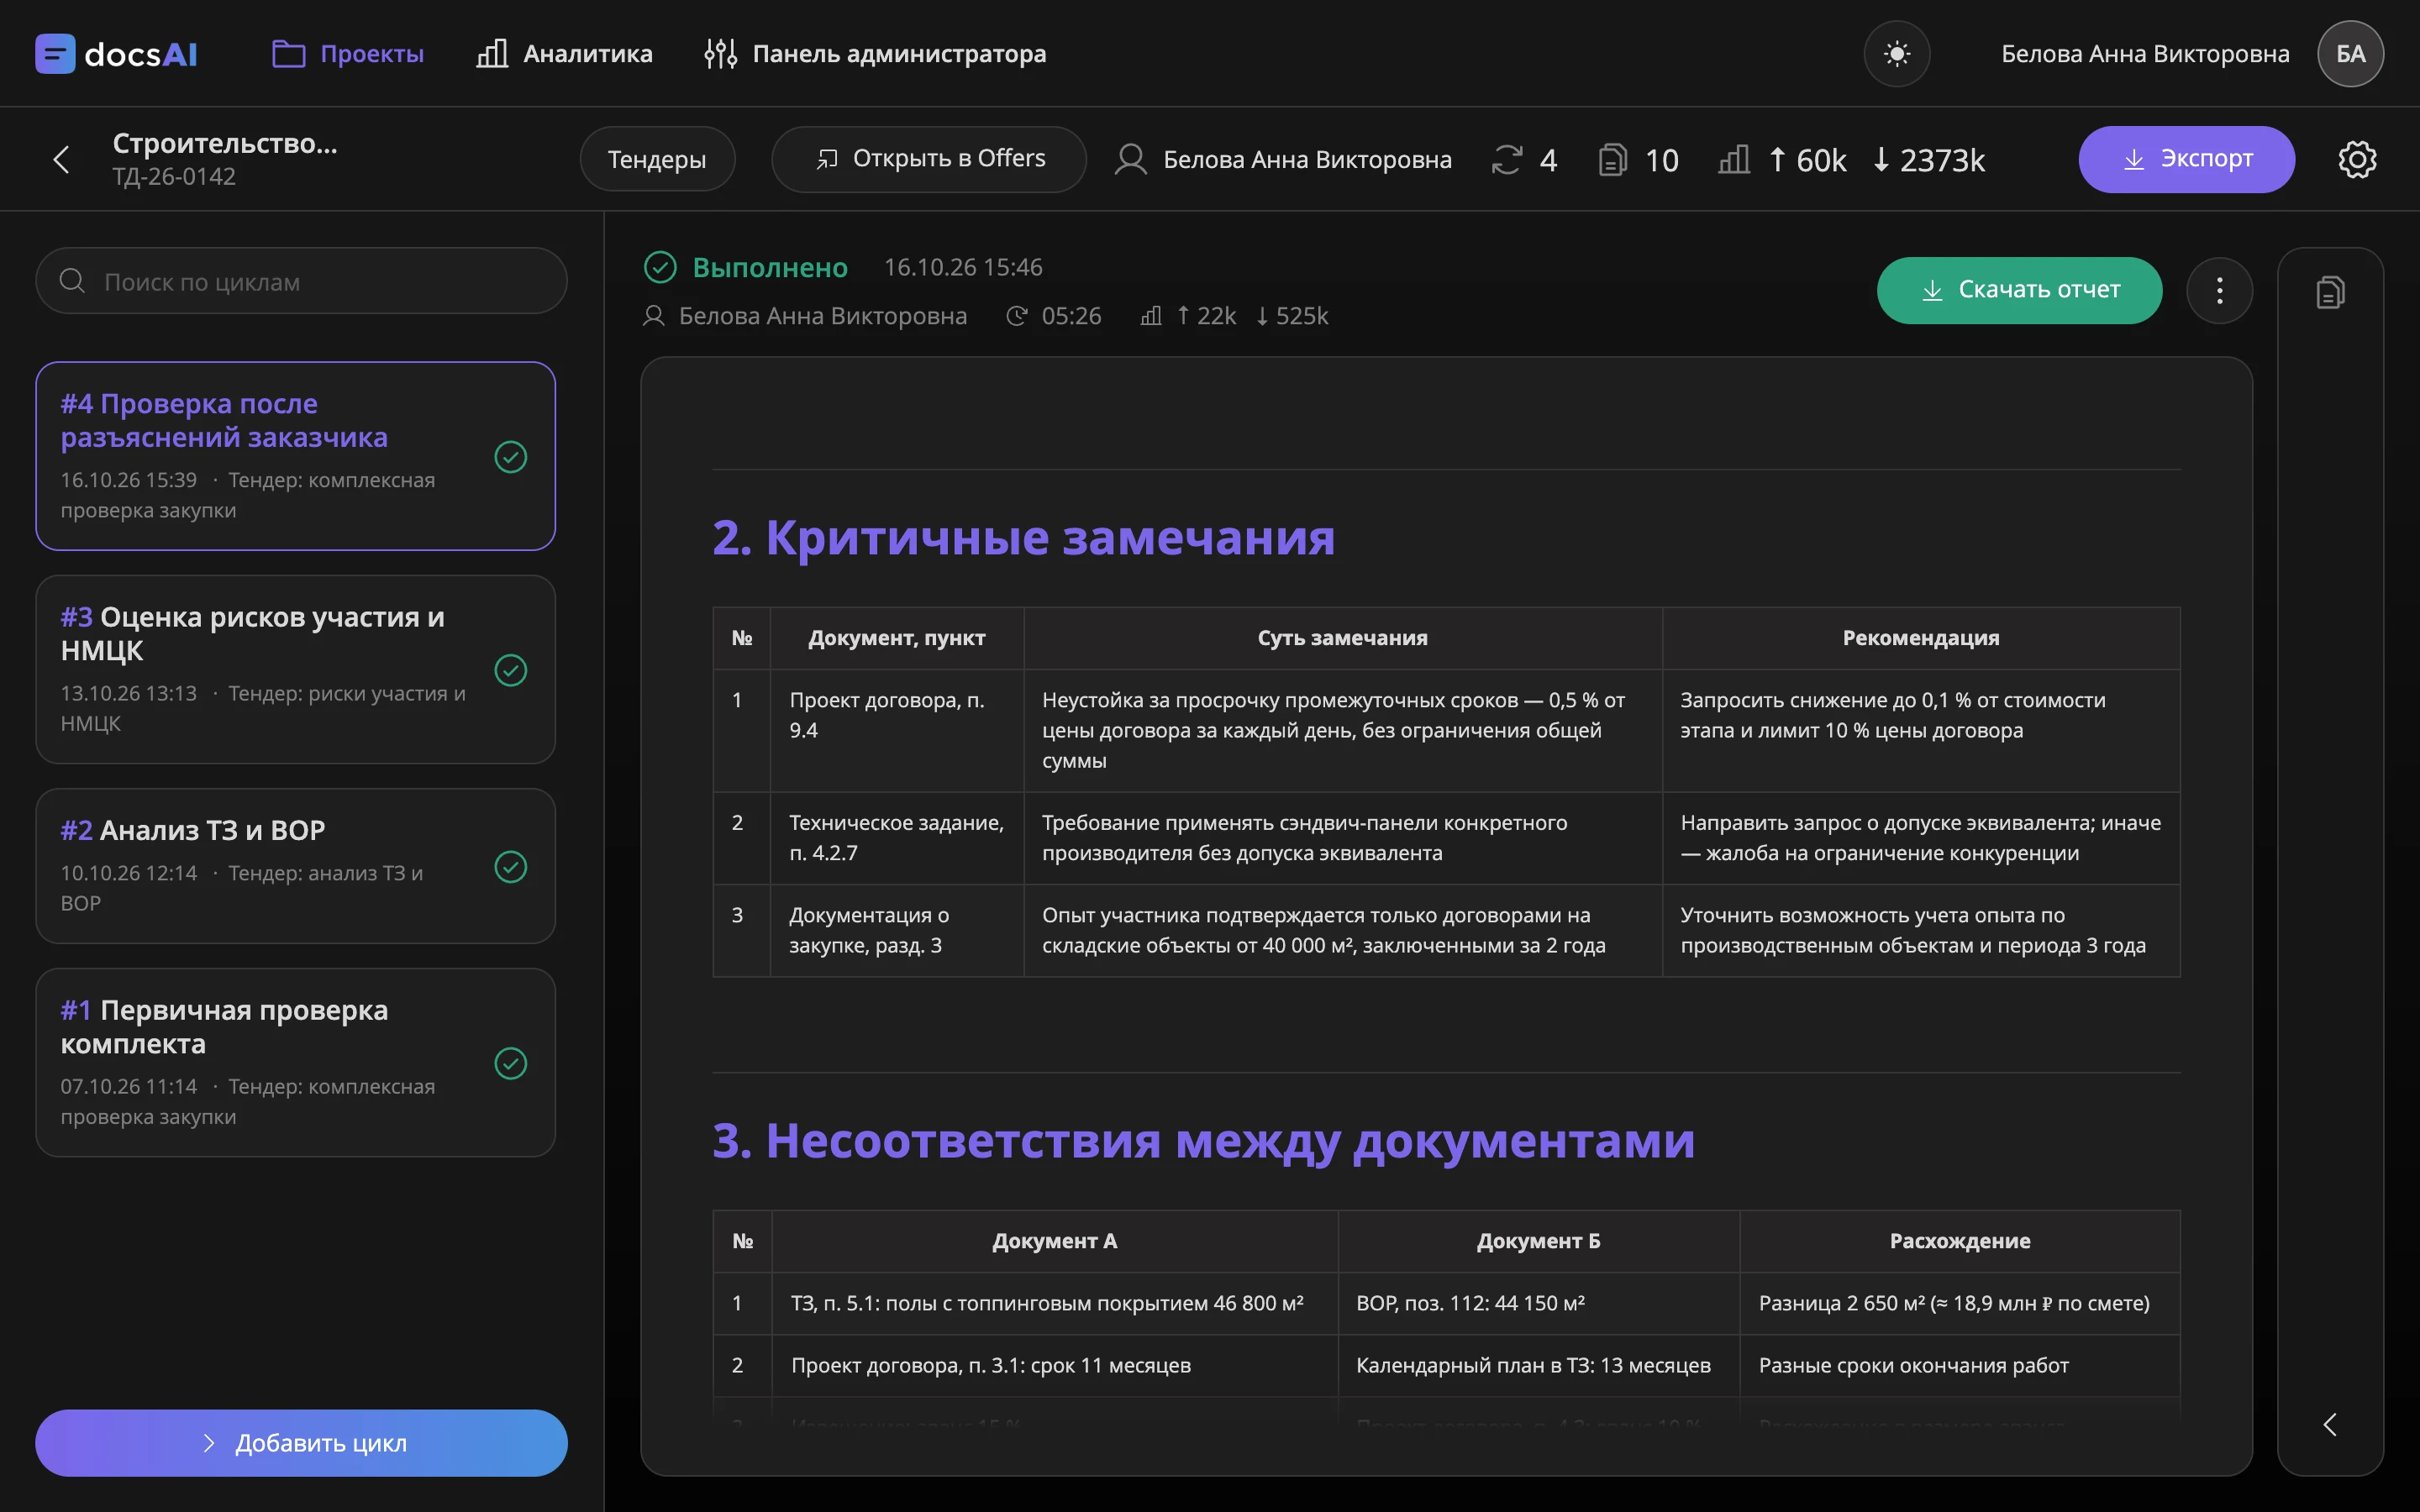Expand the right sidebar with the chevron
This screenshot has height=1512, width=2420.
pyautogui.click(x=2330, y=1424)
